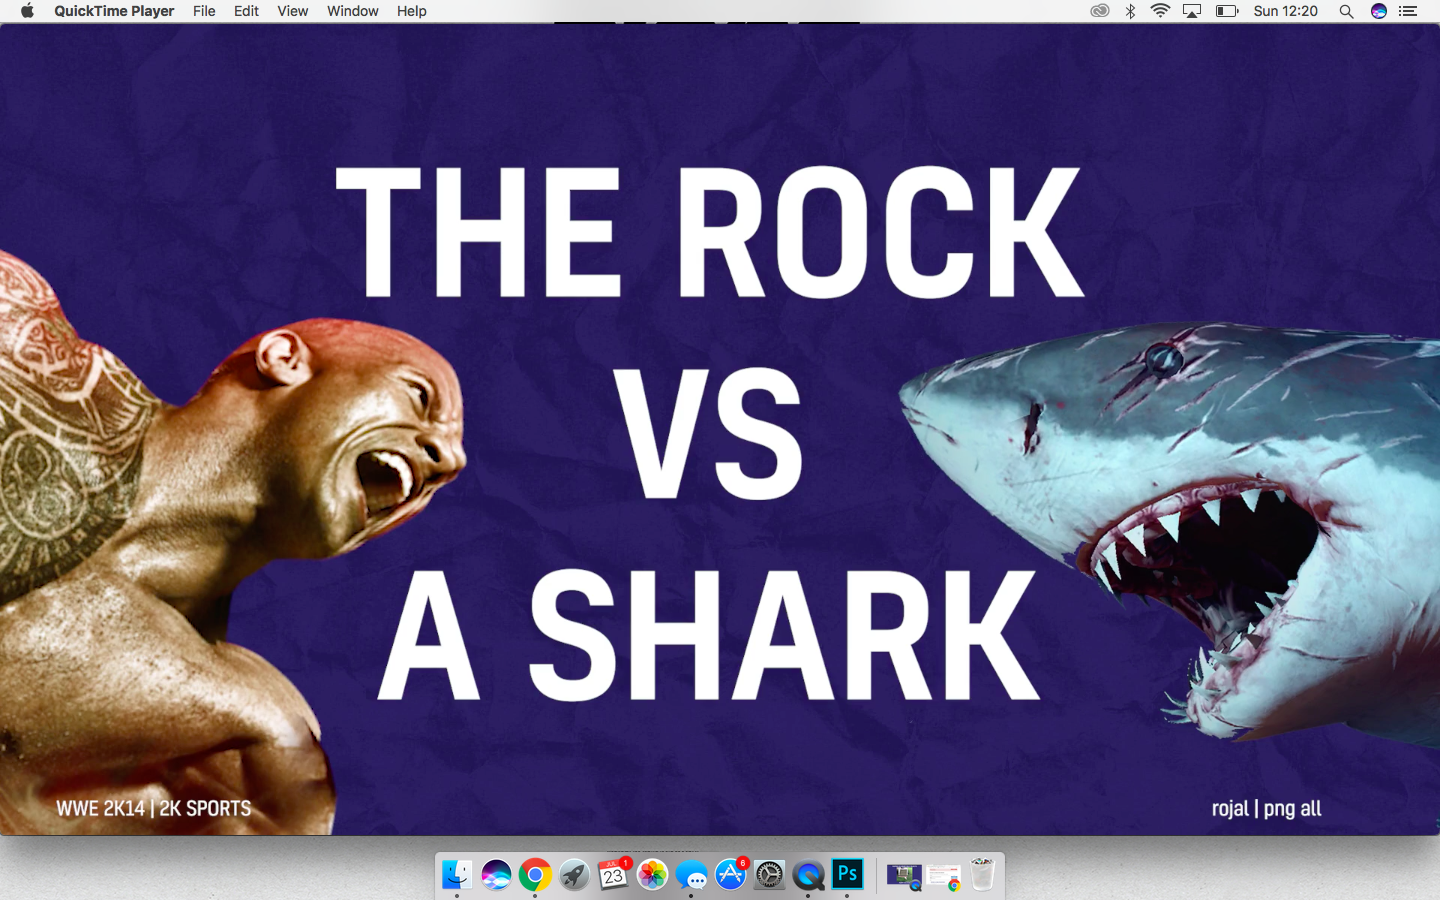This screenshot has width=1440, height=900.
Task: Restore minimized QuickTime window thumbnail
Action: tap(904, 877)
